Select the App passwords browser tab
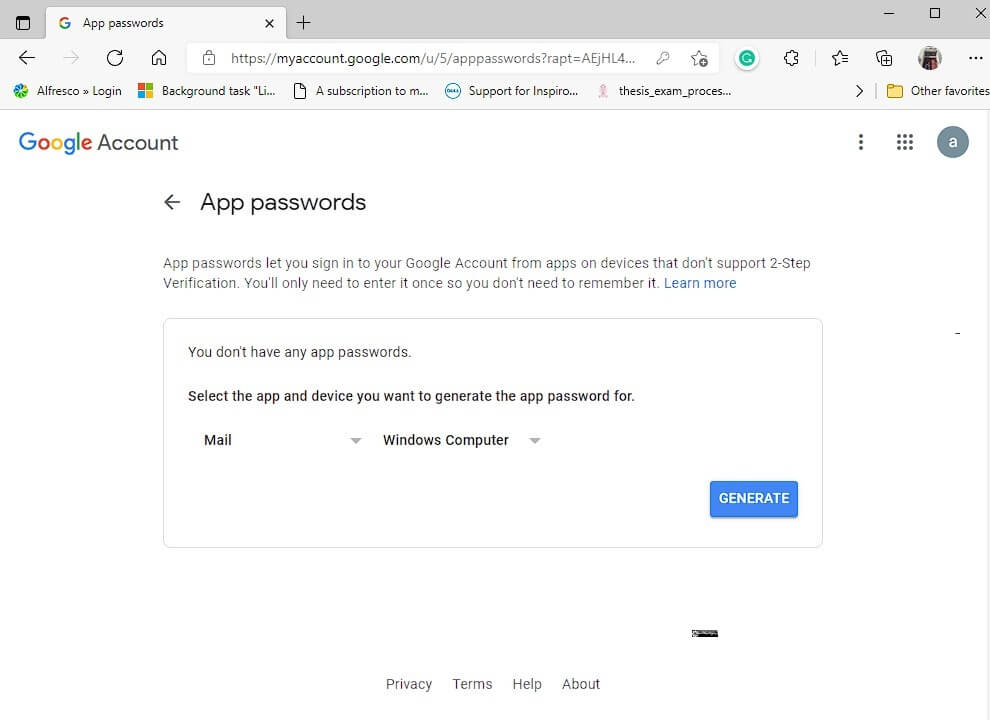The width and height of the screenshot is (990, 720). click(166, 23)
